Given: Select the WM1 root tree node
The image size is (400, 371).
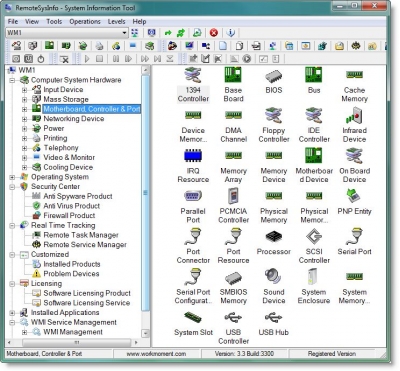Looking at the screenshot, I should coord(27,70).
